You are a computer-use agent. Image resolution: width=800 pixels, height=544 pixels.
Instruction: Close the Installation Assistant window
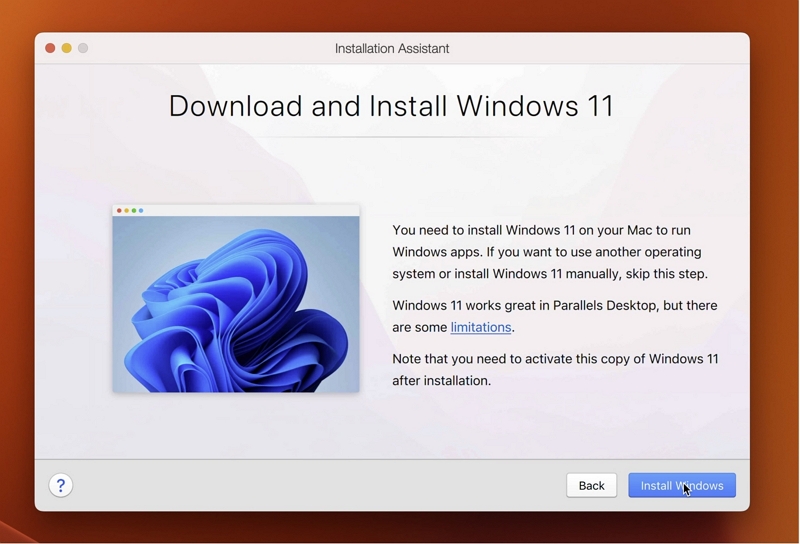coord(50,48)
